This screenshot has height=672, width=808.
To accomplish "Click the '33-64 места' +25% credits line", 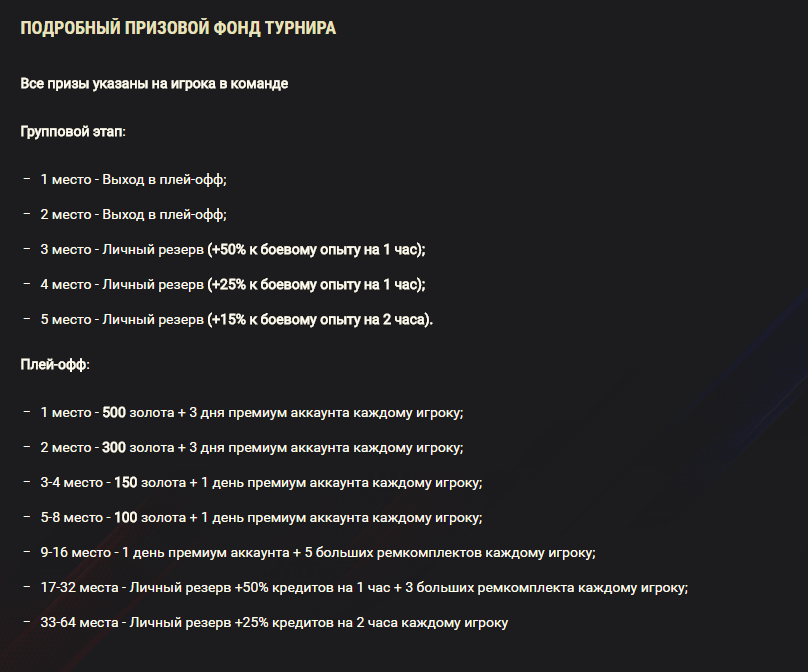I will 274,623.
